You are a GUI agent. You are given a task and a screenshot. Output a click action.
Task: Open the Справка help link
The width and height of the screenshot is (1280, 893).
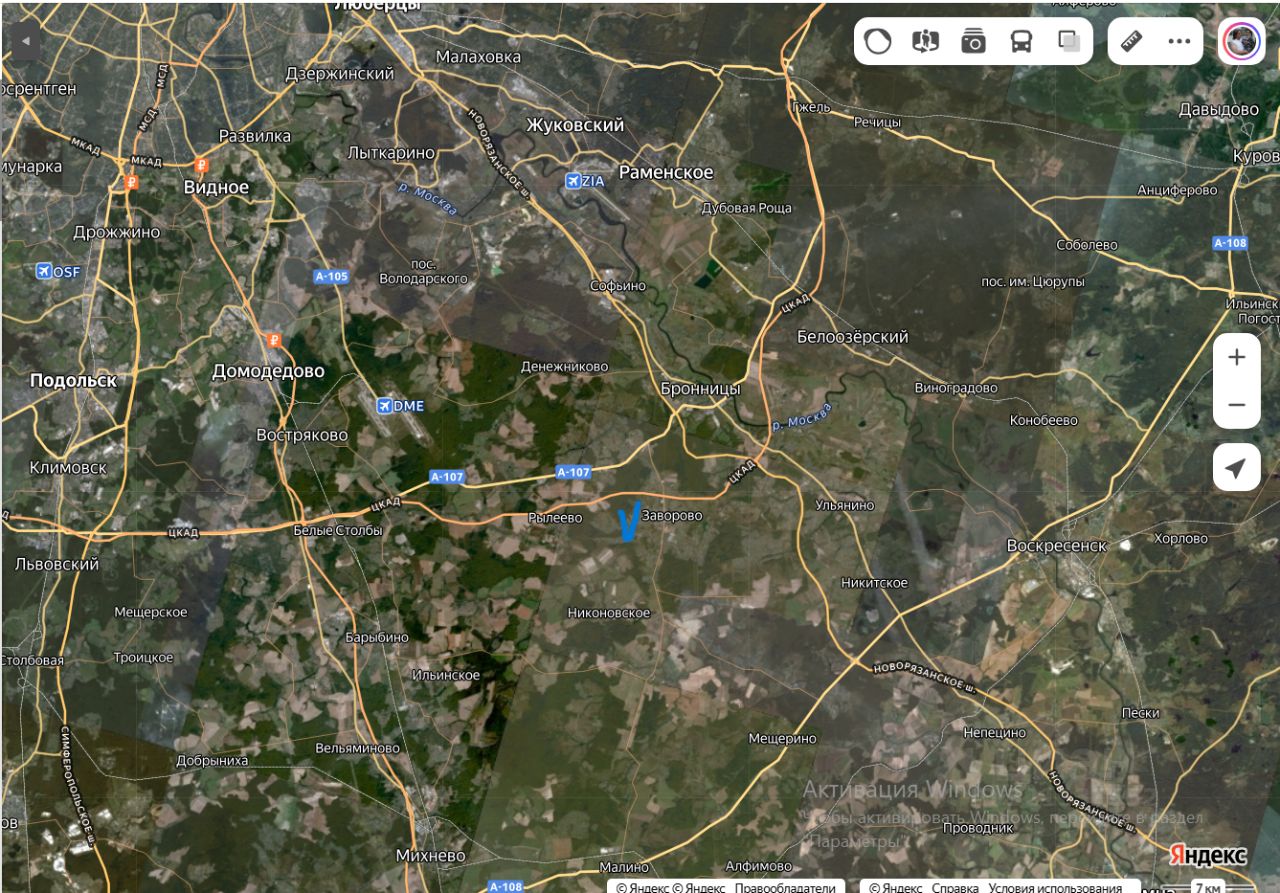click(954, 887)
